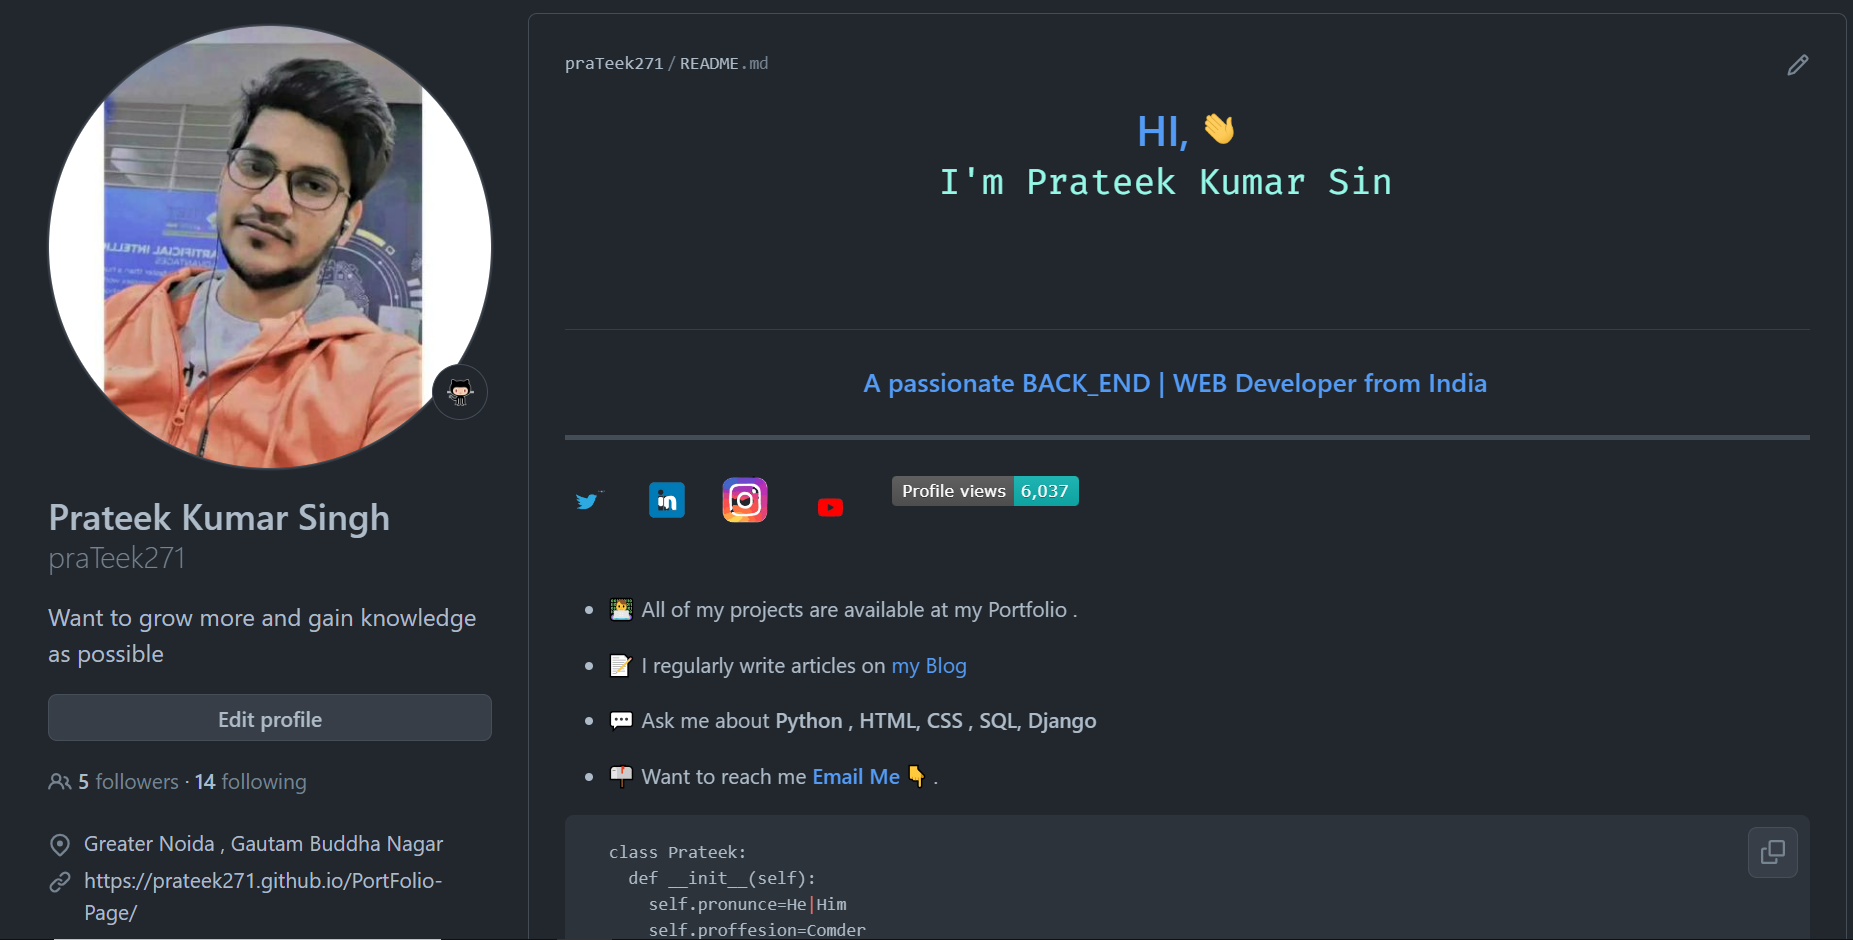Click the class Prateek code line
Viewport: 1853px width, 940px height.
pos(677,852)
